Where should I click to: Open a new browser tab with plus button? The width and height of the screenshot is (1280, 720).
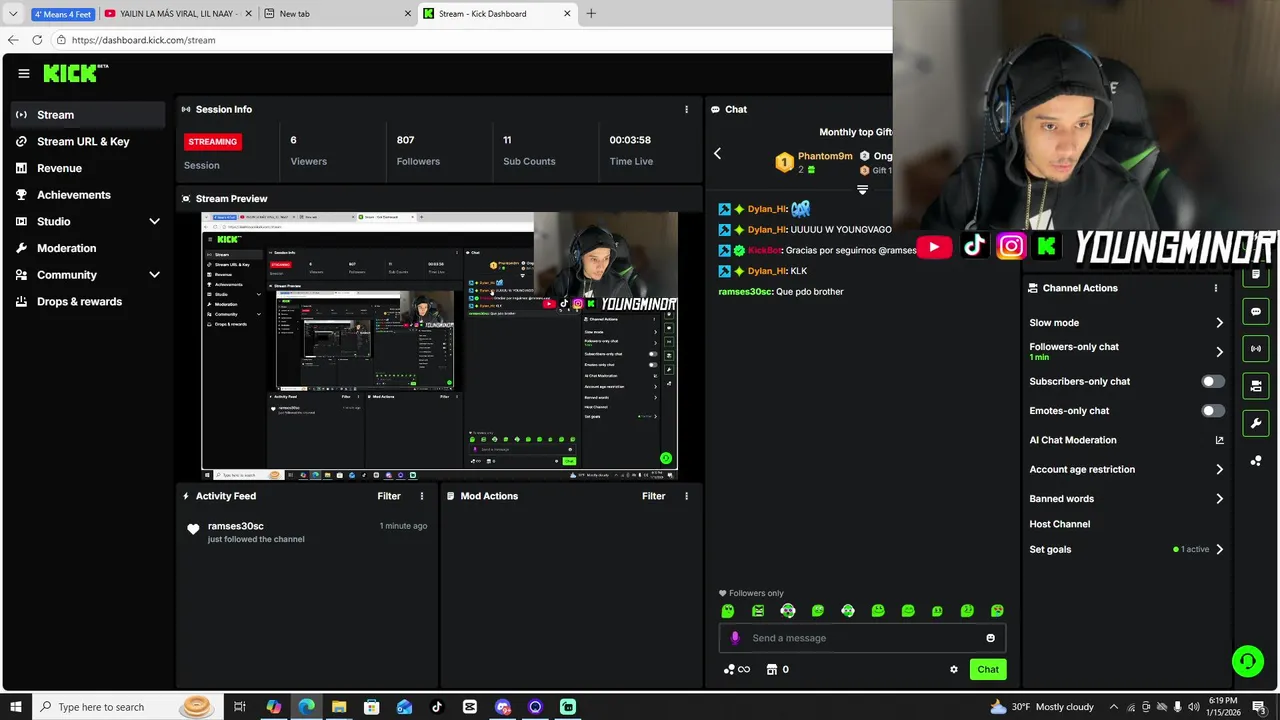click(x=591, y=13)
